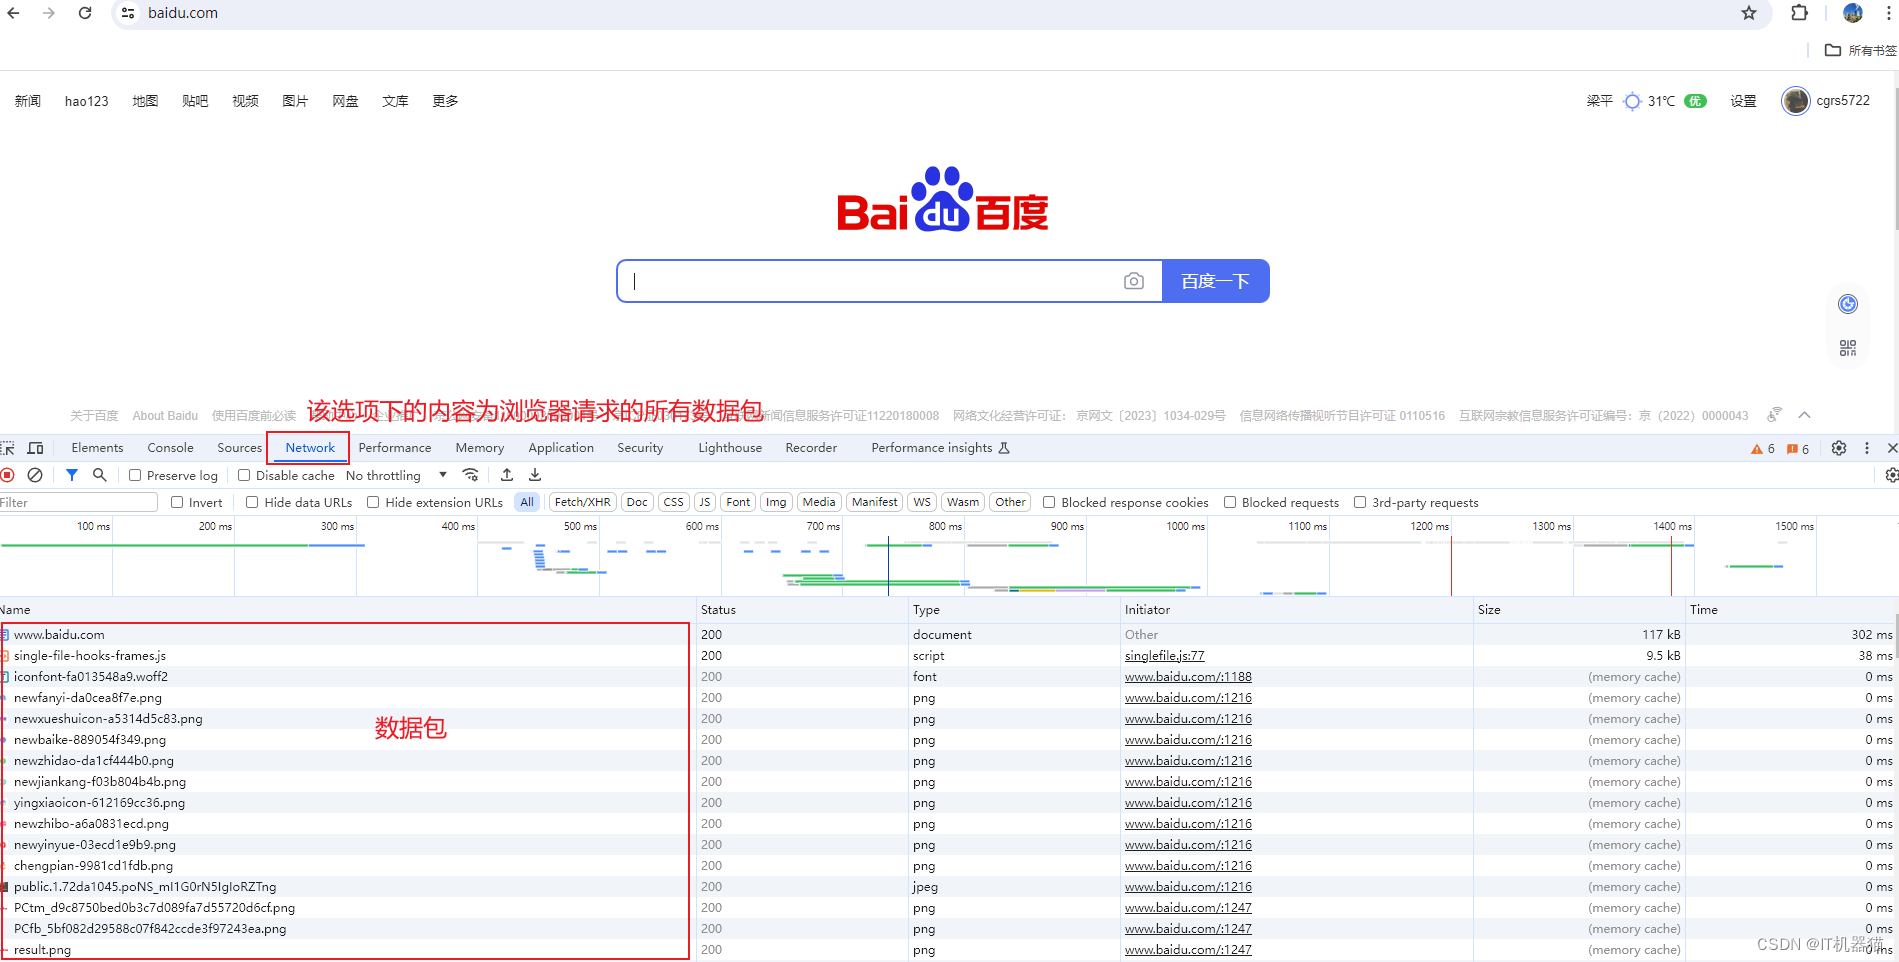Screen dimensions: 1899x962
Task: Open 设置 settings menu on Baidu
Action: [x=1744, y=101]
